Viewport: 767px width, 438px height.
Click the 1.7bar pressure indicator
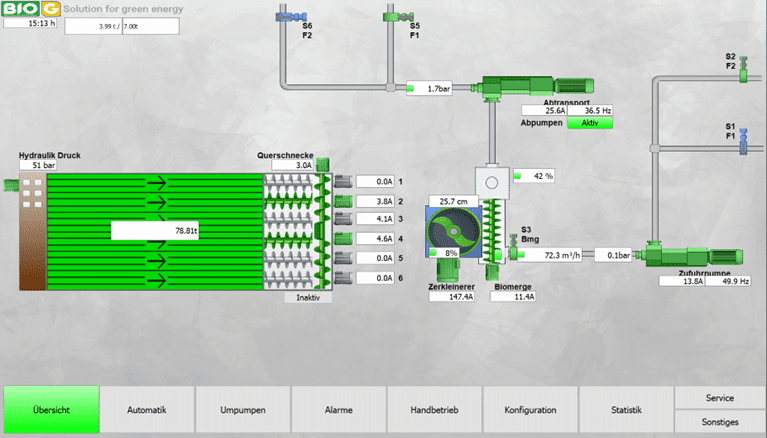coord(429,89)
